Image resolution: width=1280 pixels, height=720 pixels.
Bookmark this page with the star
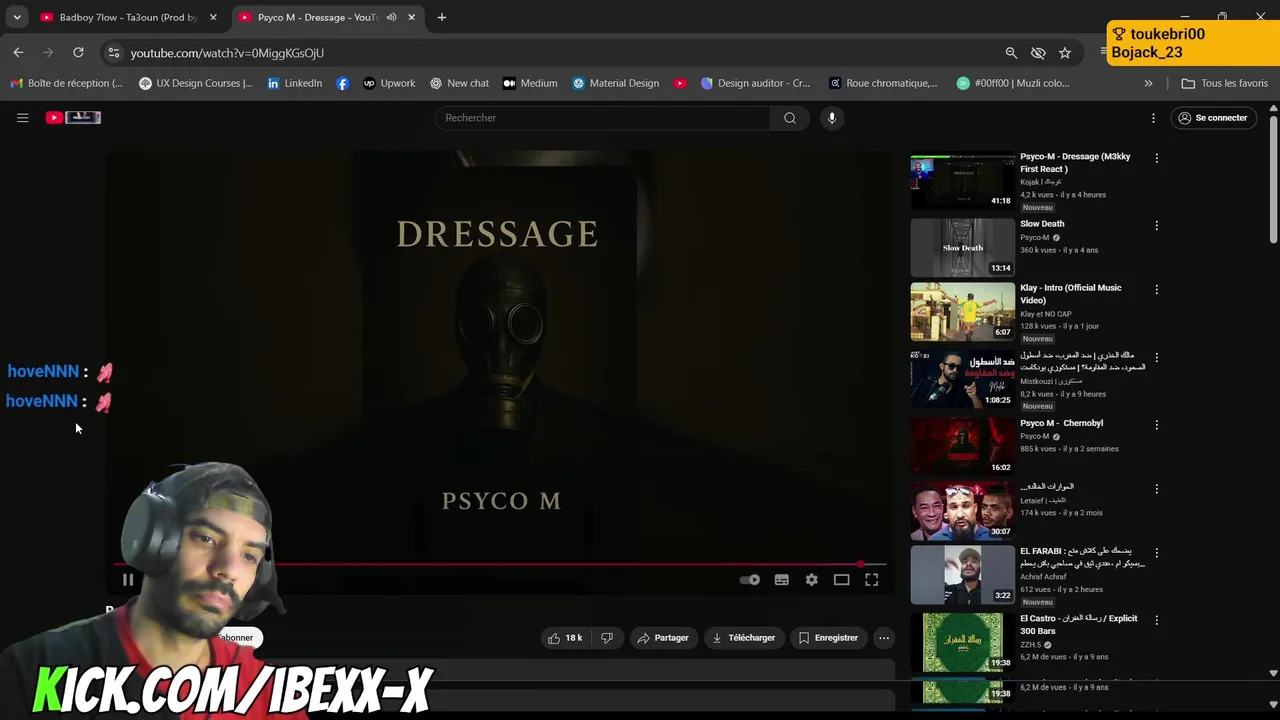tap(1065, 53)
